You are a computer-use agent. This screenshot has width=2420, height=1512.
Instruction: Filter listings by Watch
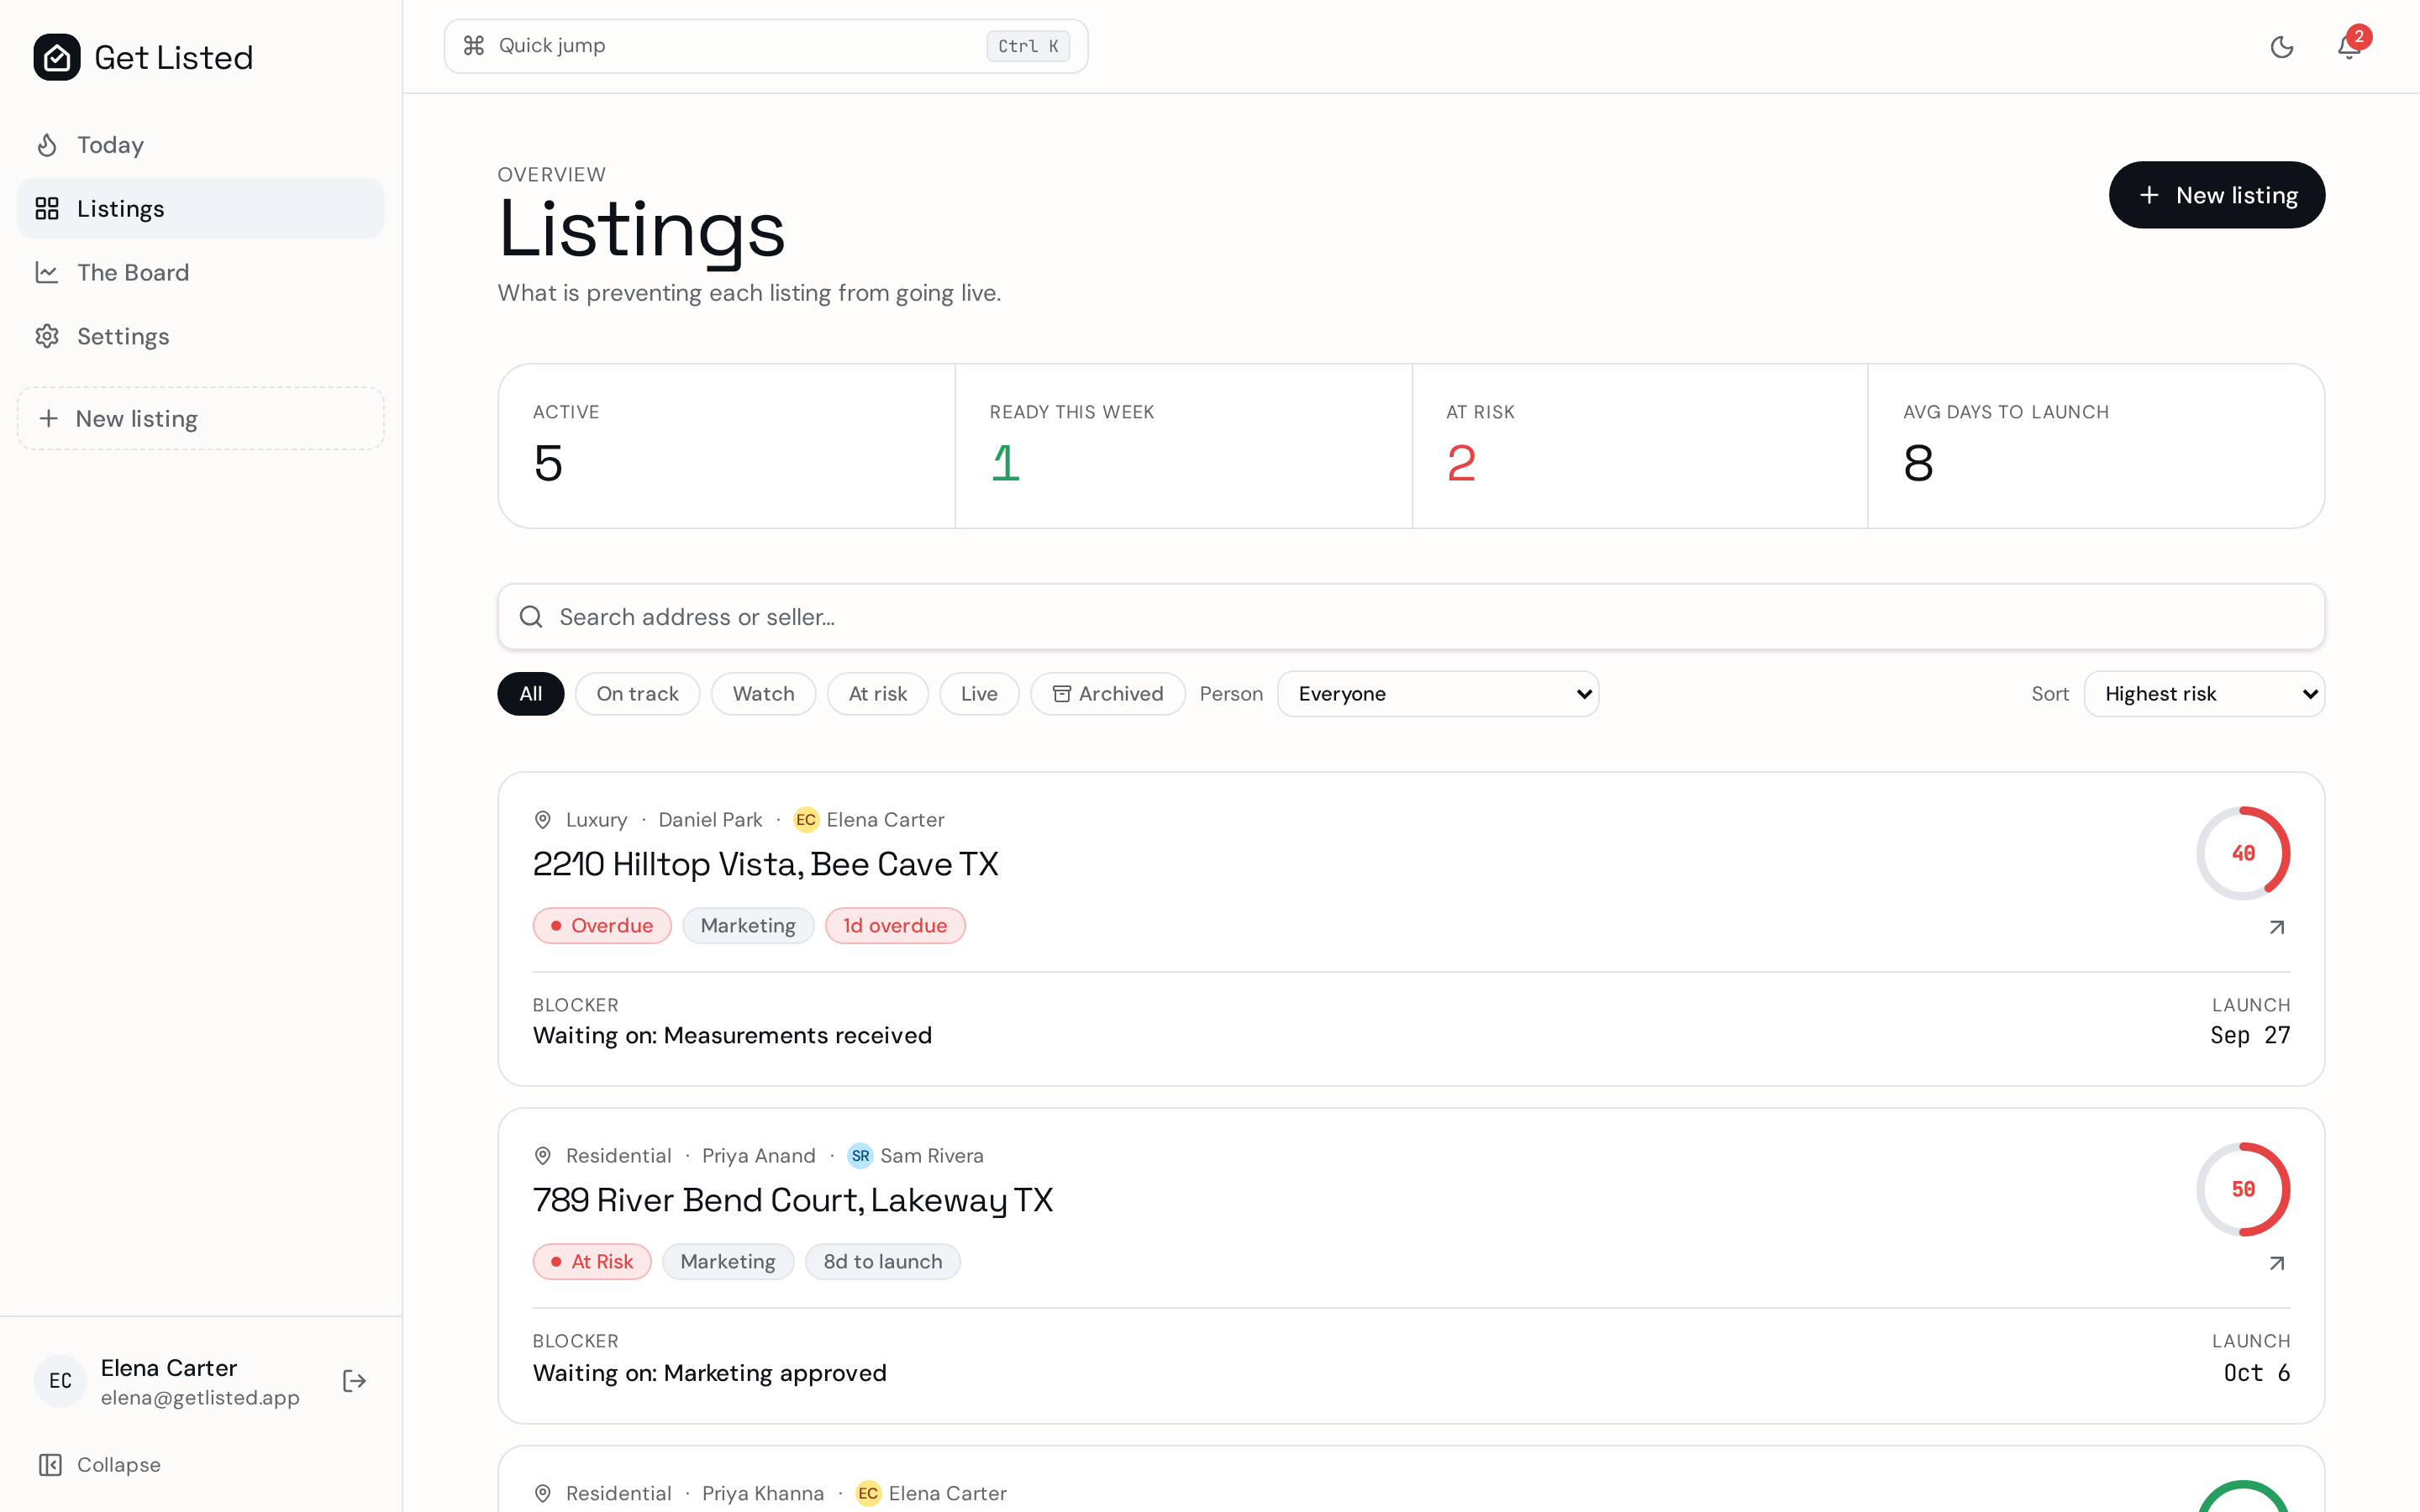pyautogui.click(x=763, y=694)
